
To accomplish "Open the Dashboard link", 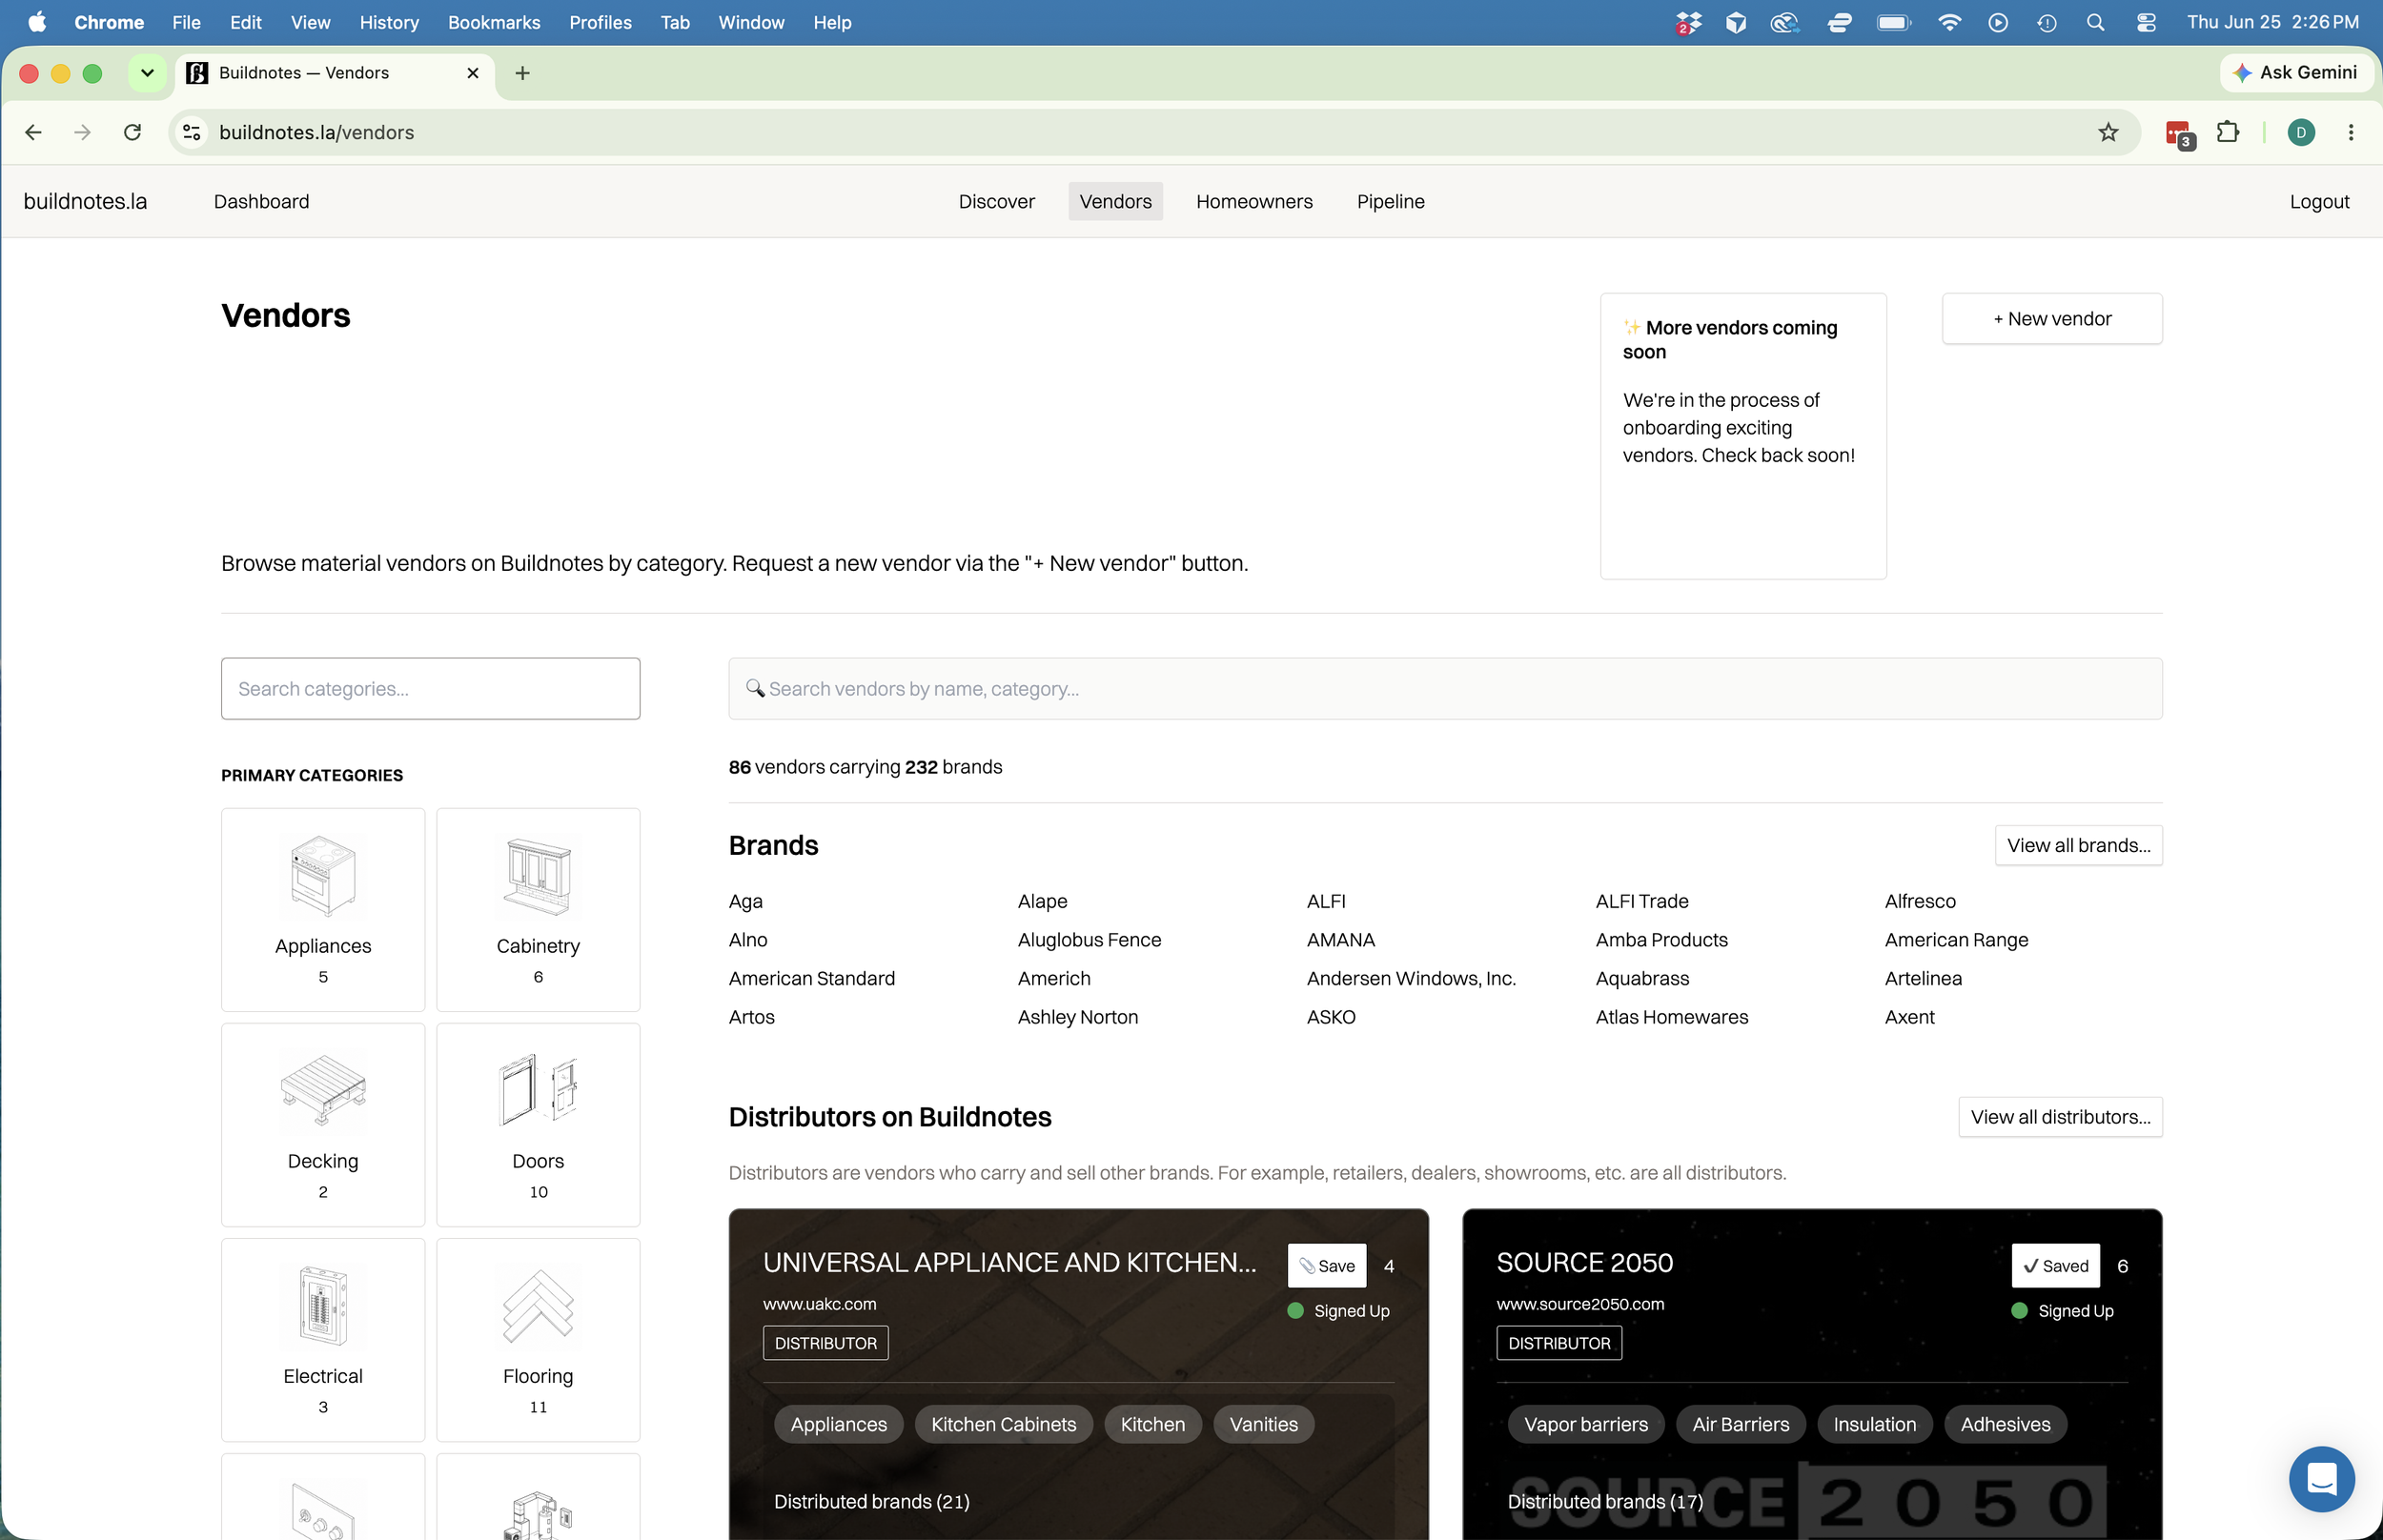I will tap(261, 201).
